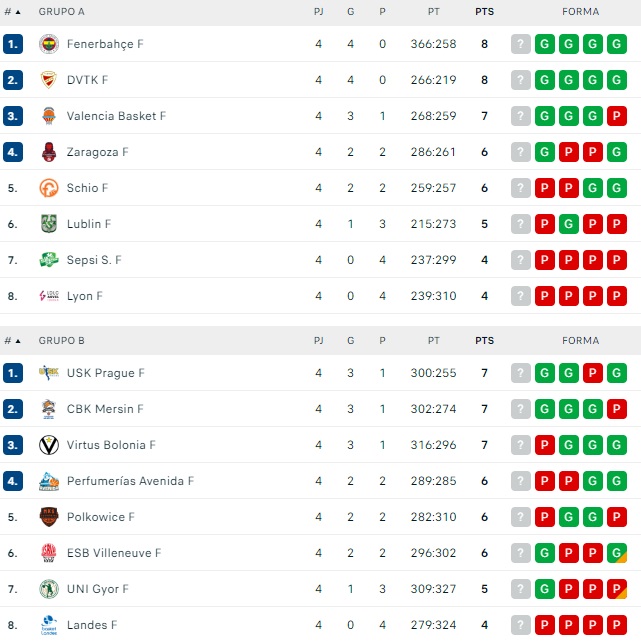Click the Valencia Basket F logo
This screenshot has width=641, height=642.
48,116
